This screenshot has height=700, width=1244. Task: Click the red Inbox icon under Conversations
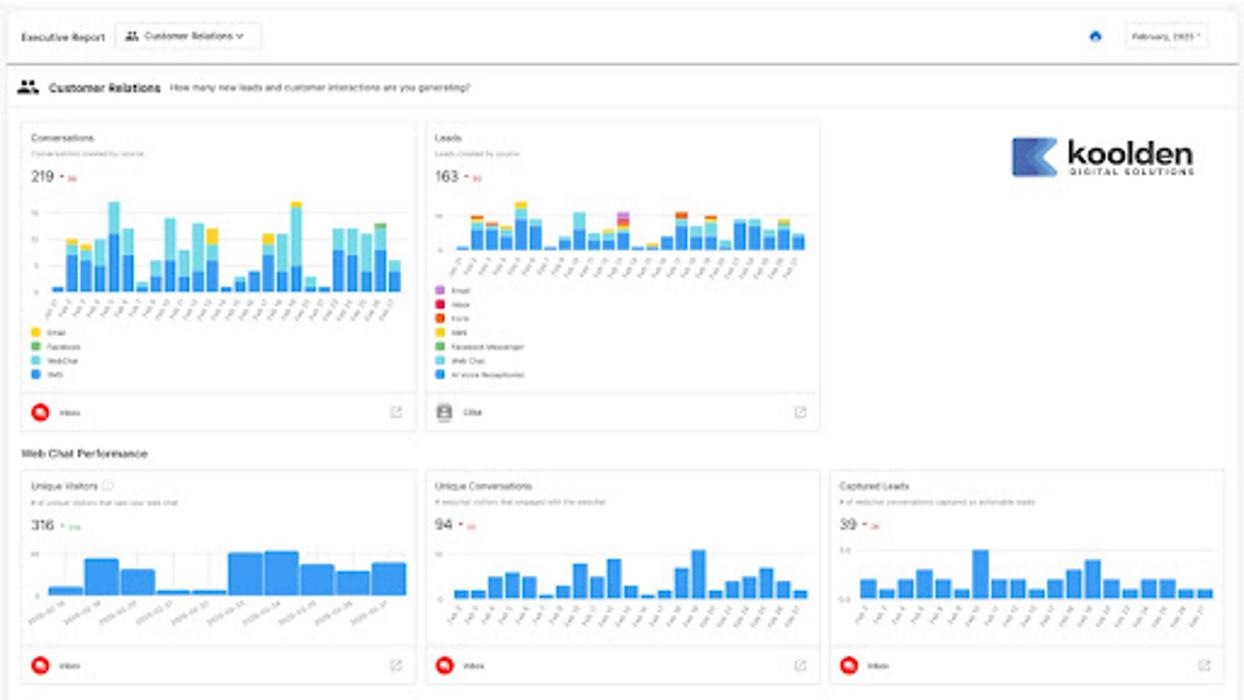coord(41,412)
